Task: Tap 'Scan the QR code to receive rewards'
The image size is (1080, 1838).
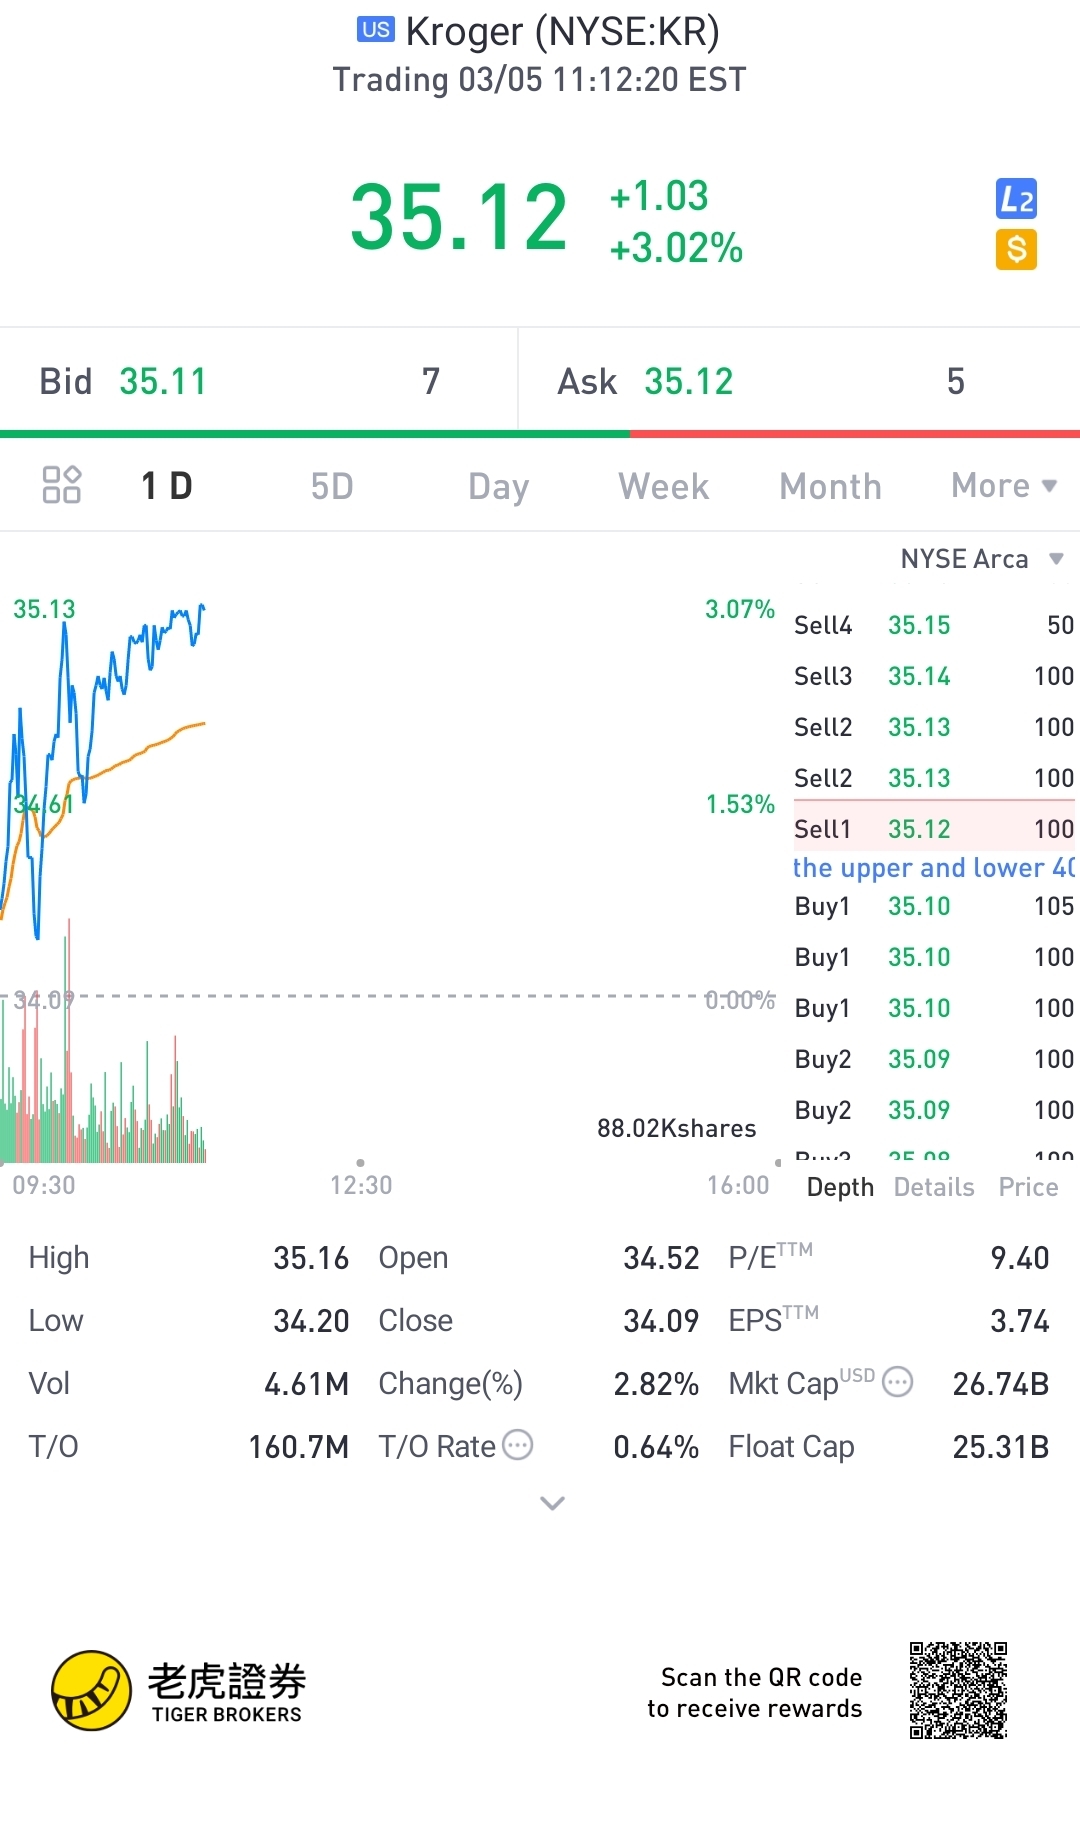Action: [755, 1692]
